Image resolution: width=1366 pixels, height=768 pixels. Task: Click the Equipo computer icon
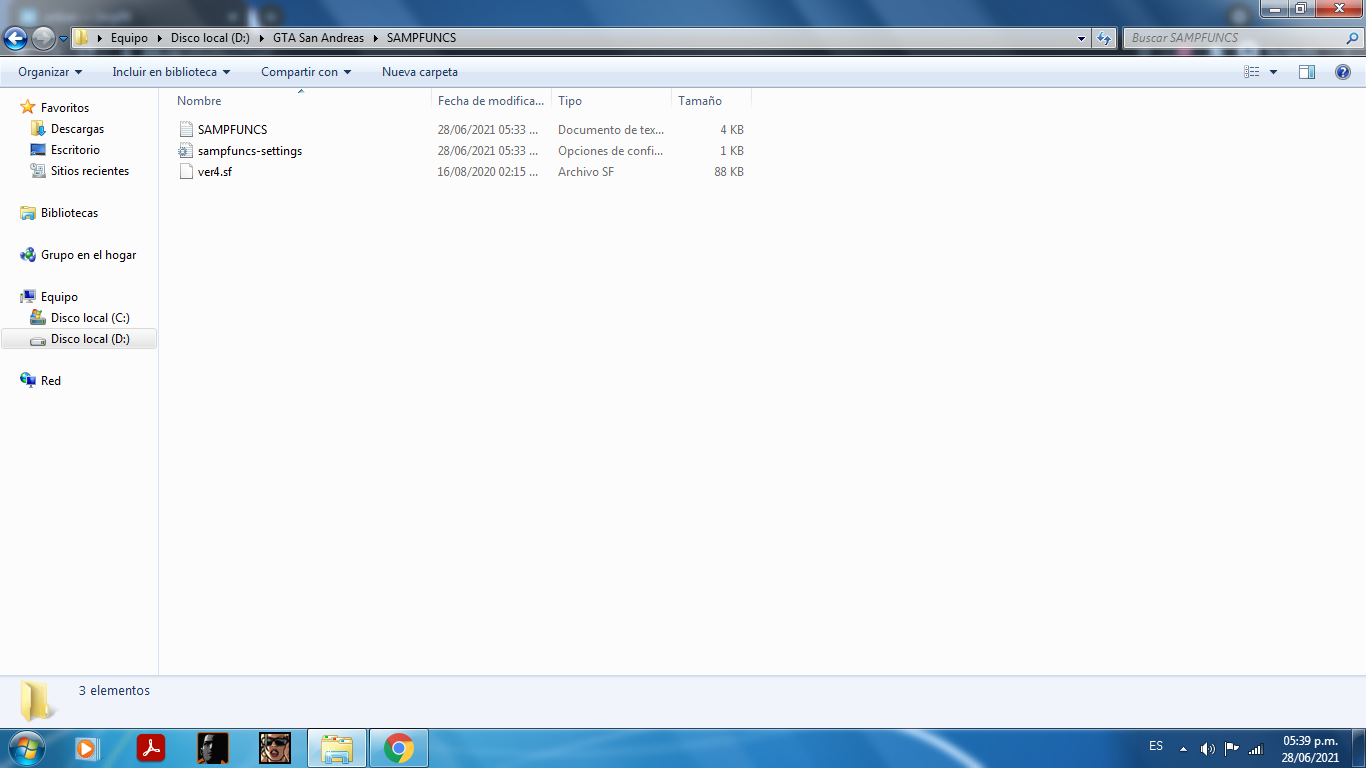tap(28, 297)
